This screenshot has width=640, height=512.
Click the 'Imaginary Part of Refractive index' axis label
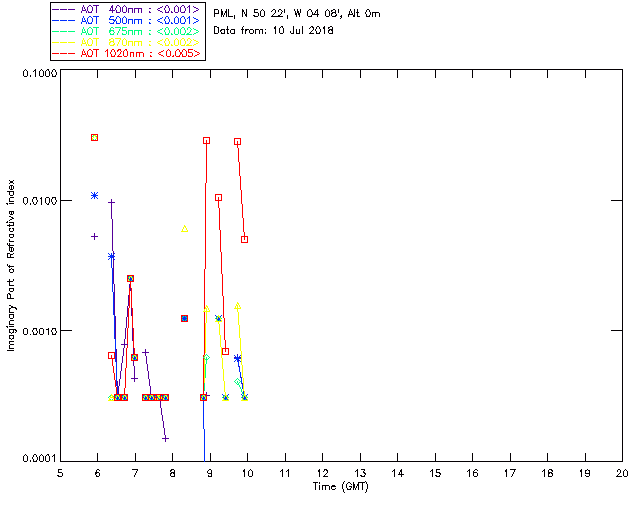(x=11, y=265)
